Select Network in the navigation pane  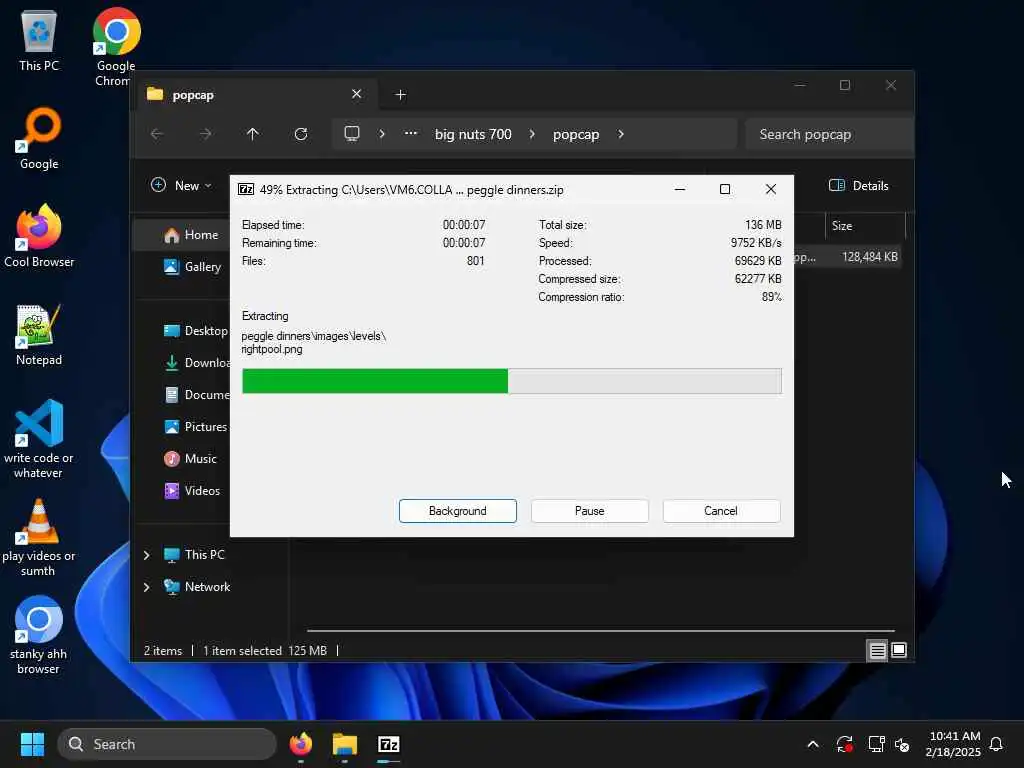click(197, 587)
